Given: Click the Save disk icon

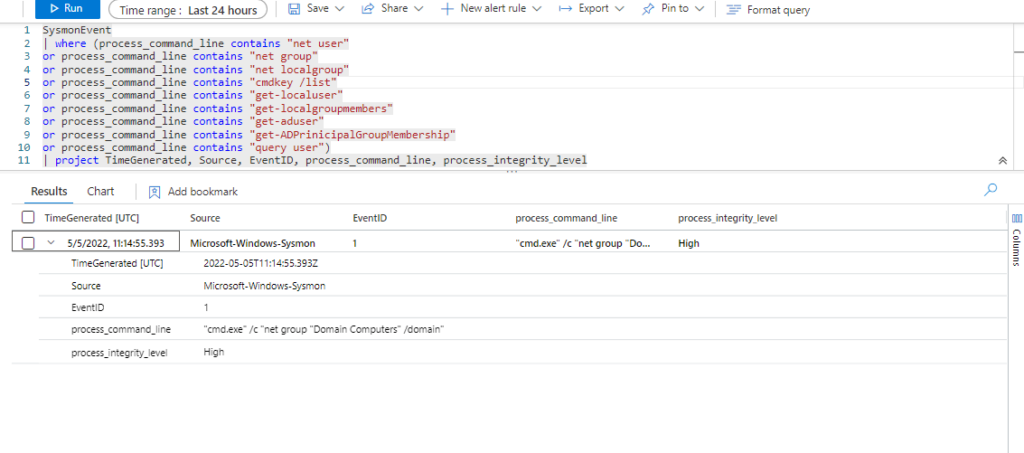Looking at the screenshot, I should click(x=294, y=9).
